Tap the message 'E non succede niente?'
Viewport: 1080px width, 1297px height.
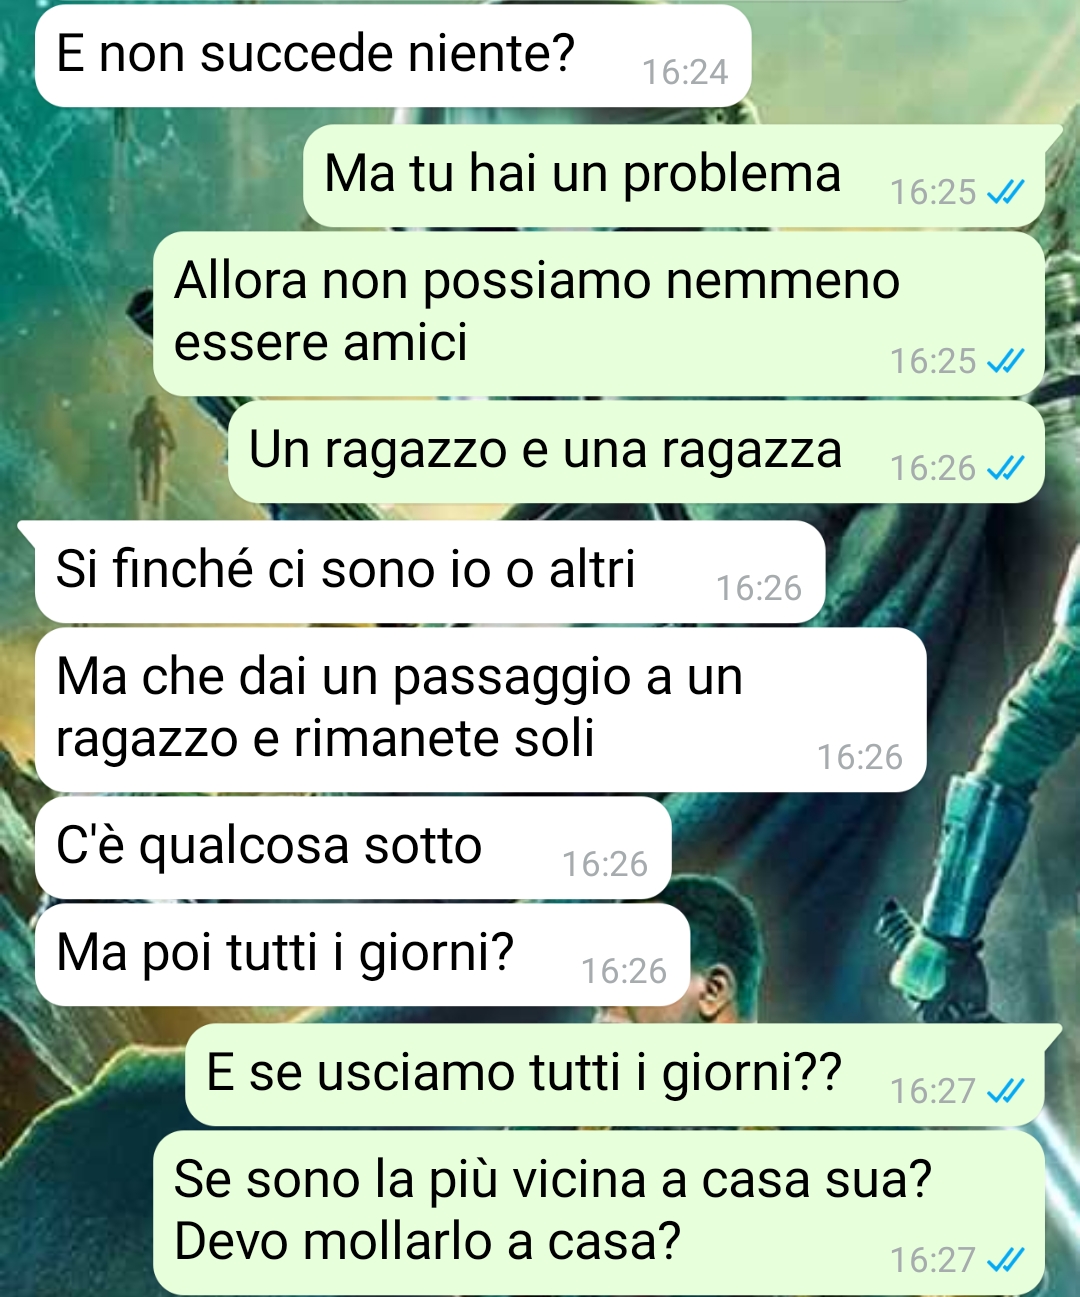(392, 56)
